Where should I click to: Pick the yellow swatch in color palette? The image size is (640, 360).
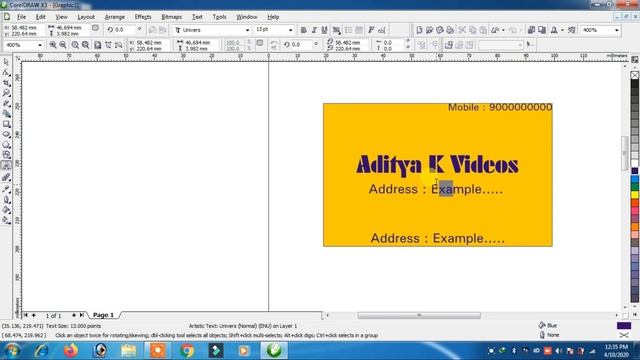click(635, 195)
